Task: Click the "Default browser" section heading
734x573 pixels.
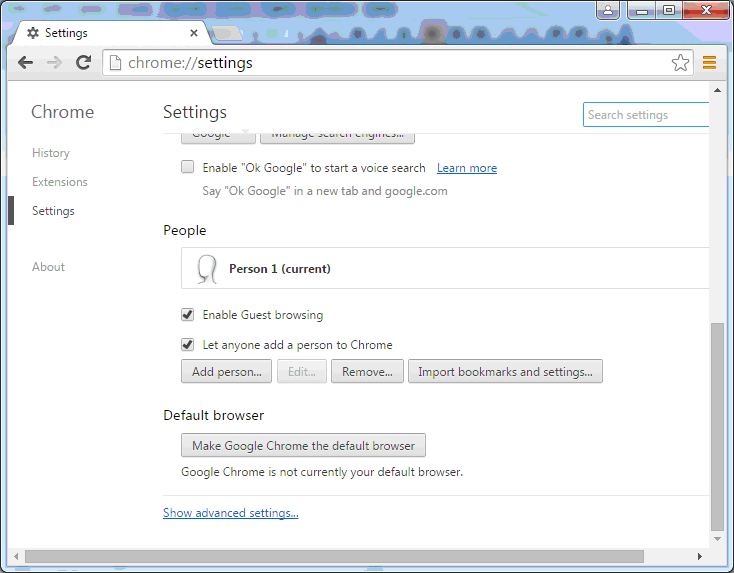Action: pyautogui.click(x=213, y=415)
